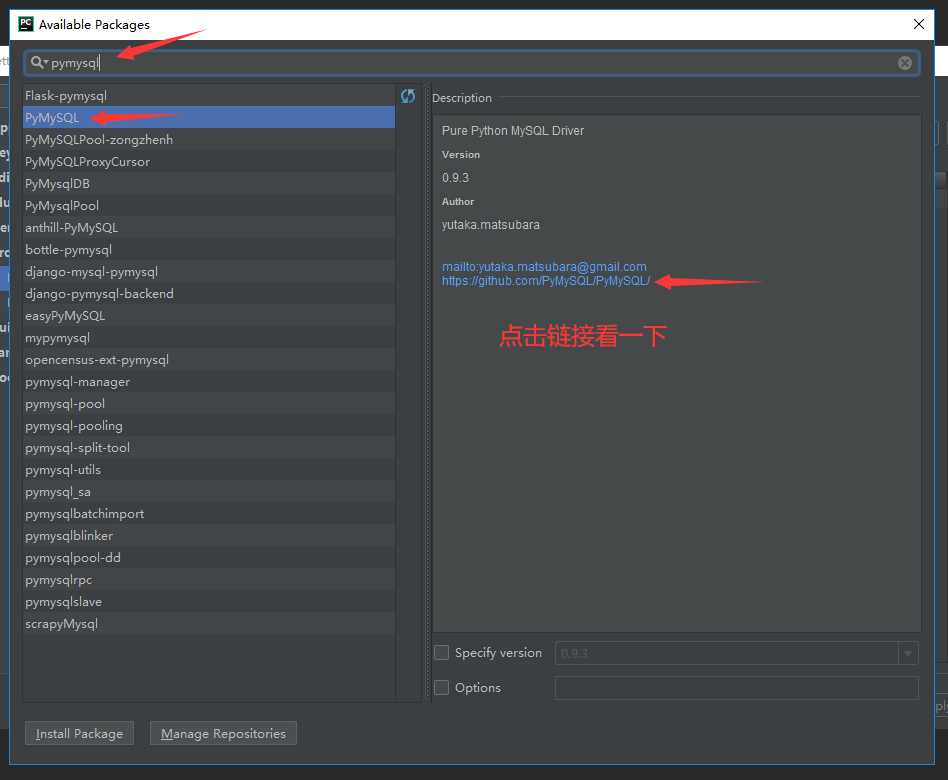
Task: Click the PyCharm logo in title bar
Action: point(26,24)
